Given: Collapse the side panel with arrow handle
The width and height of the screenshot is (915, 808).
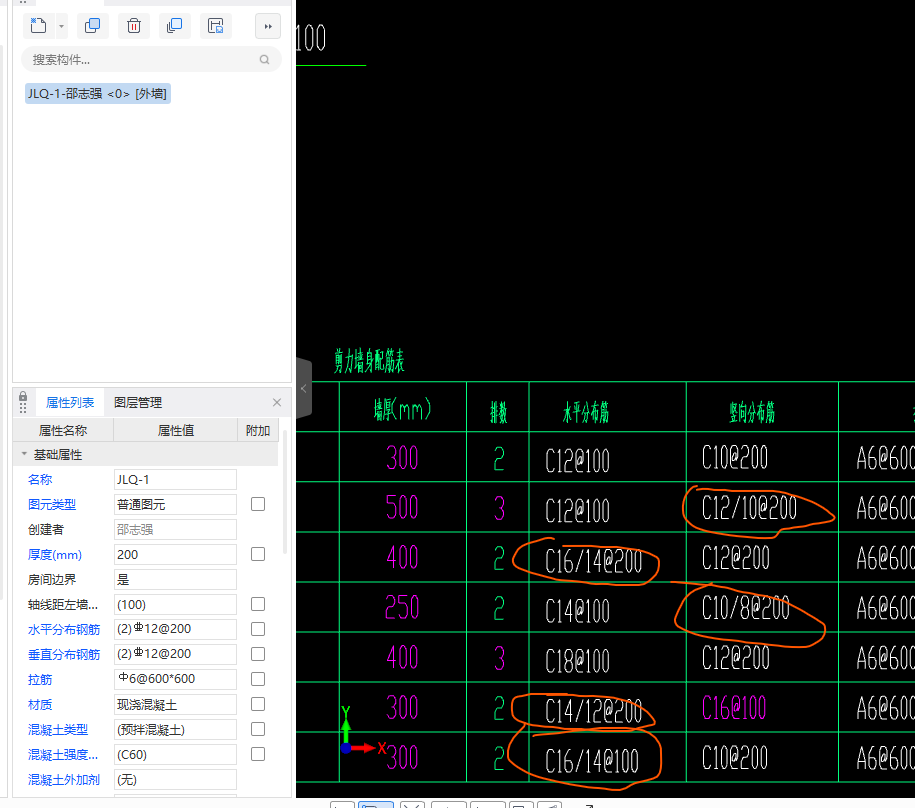Looking at the screenshot, I should (x=303, y=389).
